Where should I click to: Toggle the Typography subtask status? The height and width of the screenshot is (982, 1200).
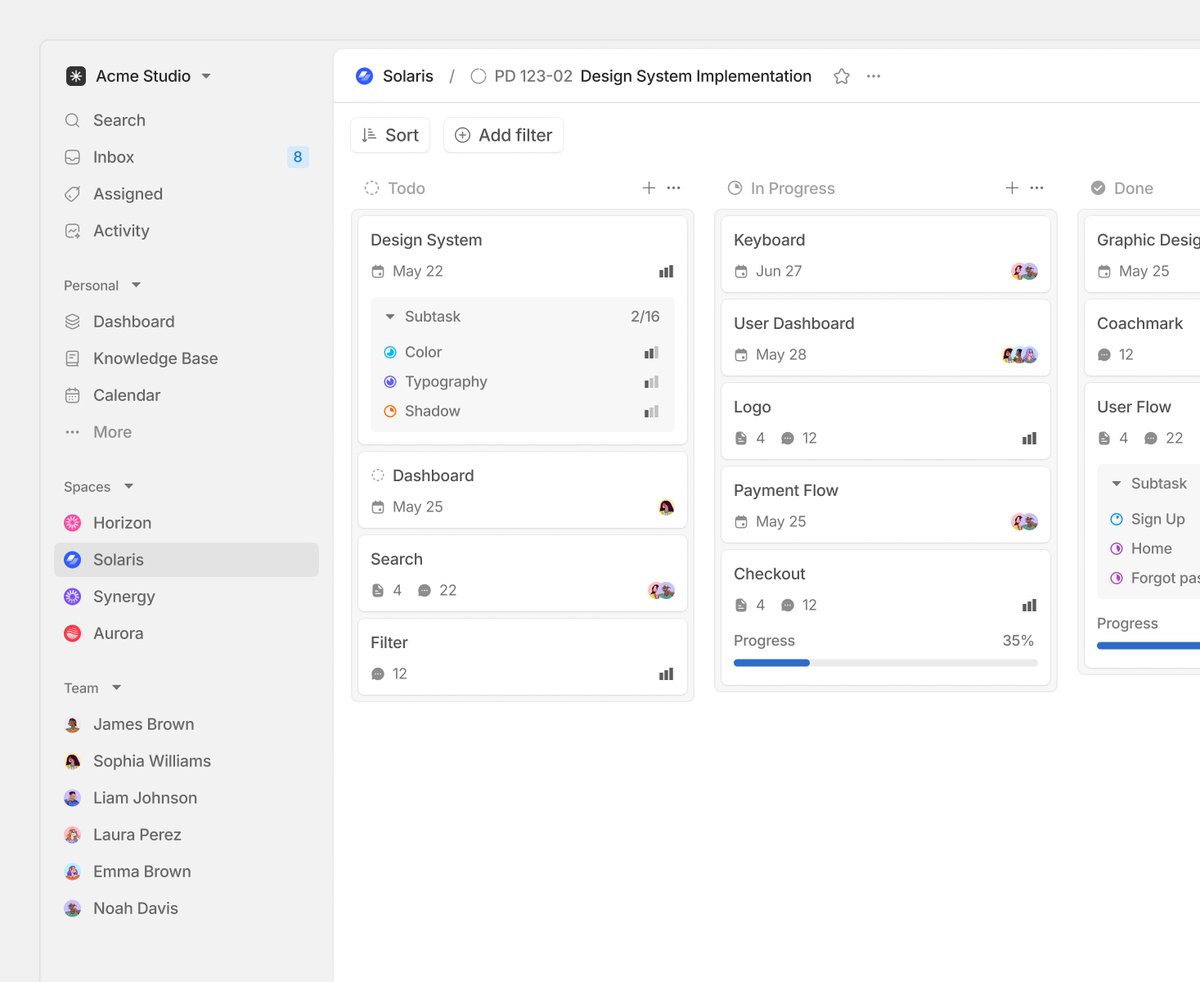[x=390, y=382]
